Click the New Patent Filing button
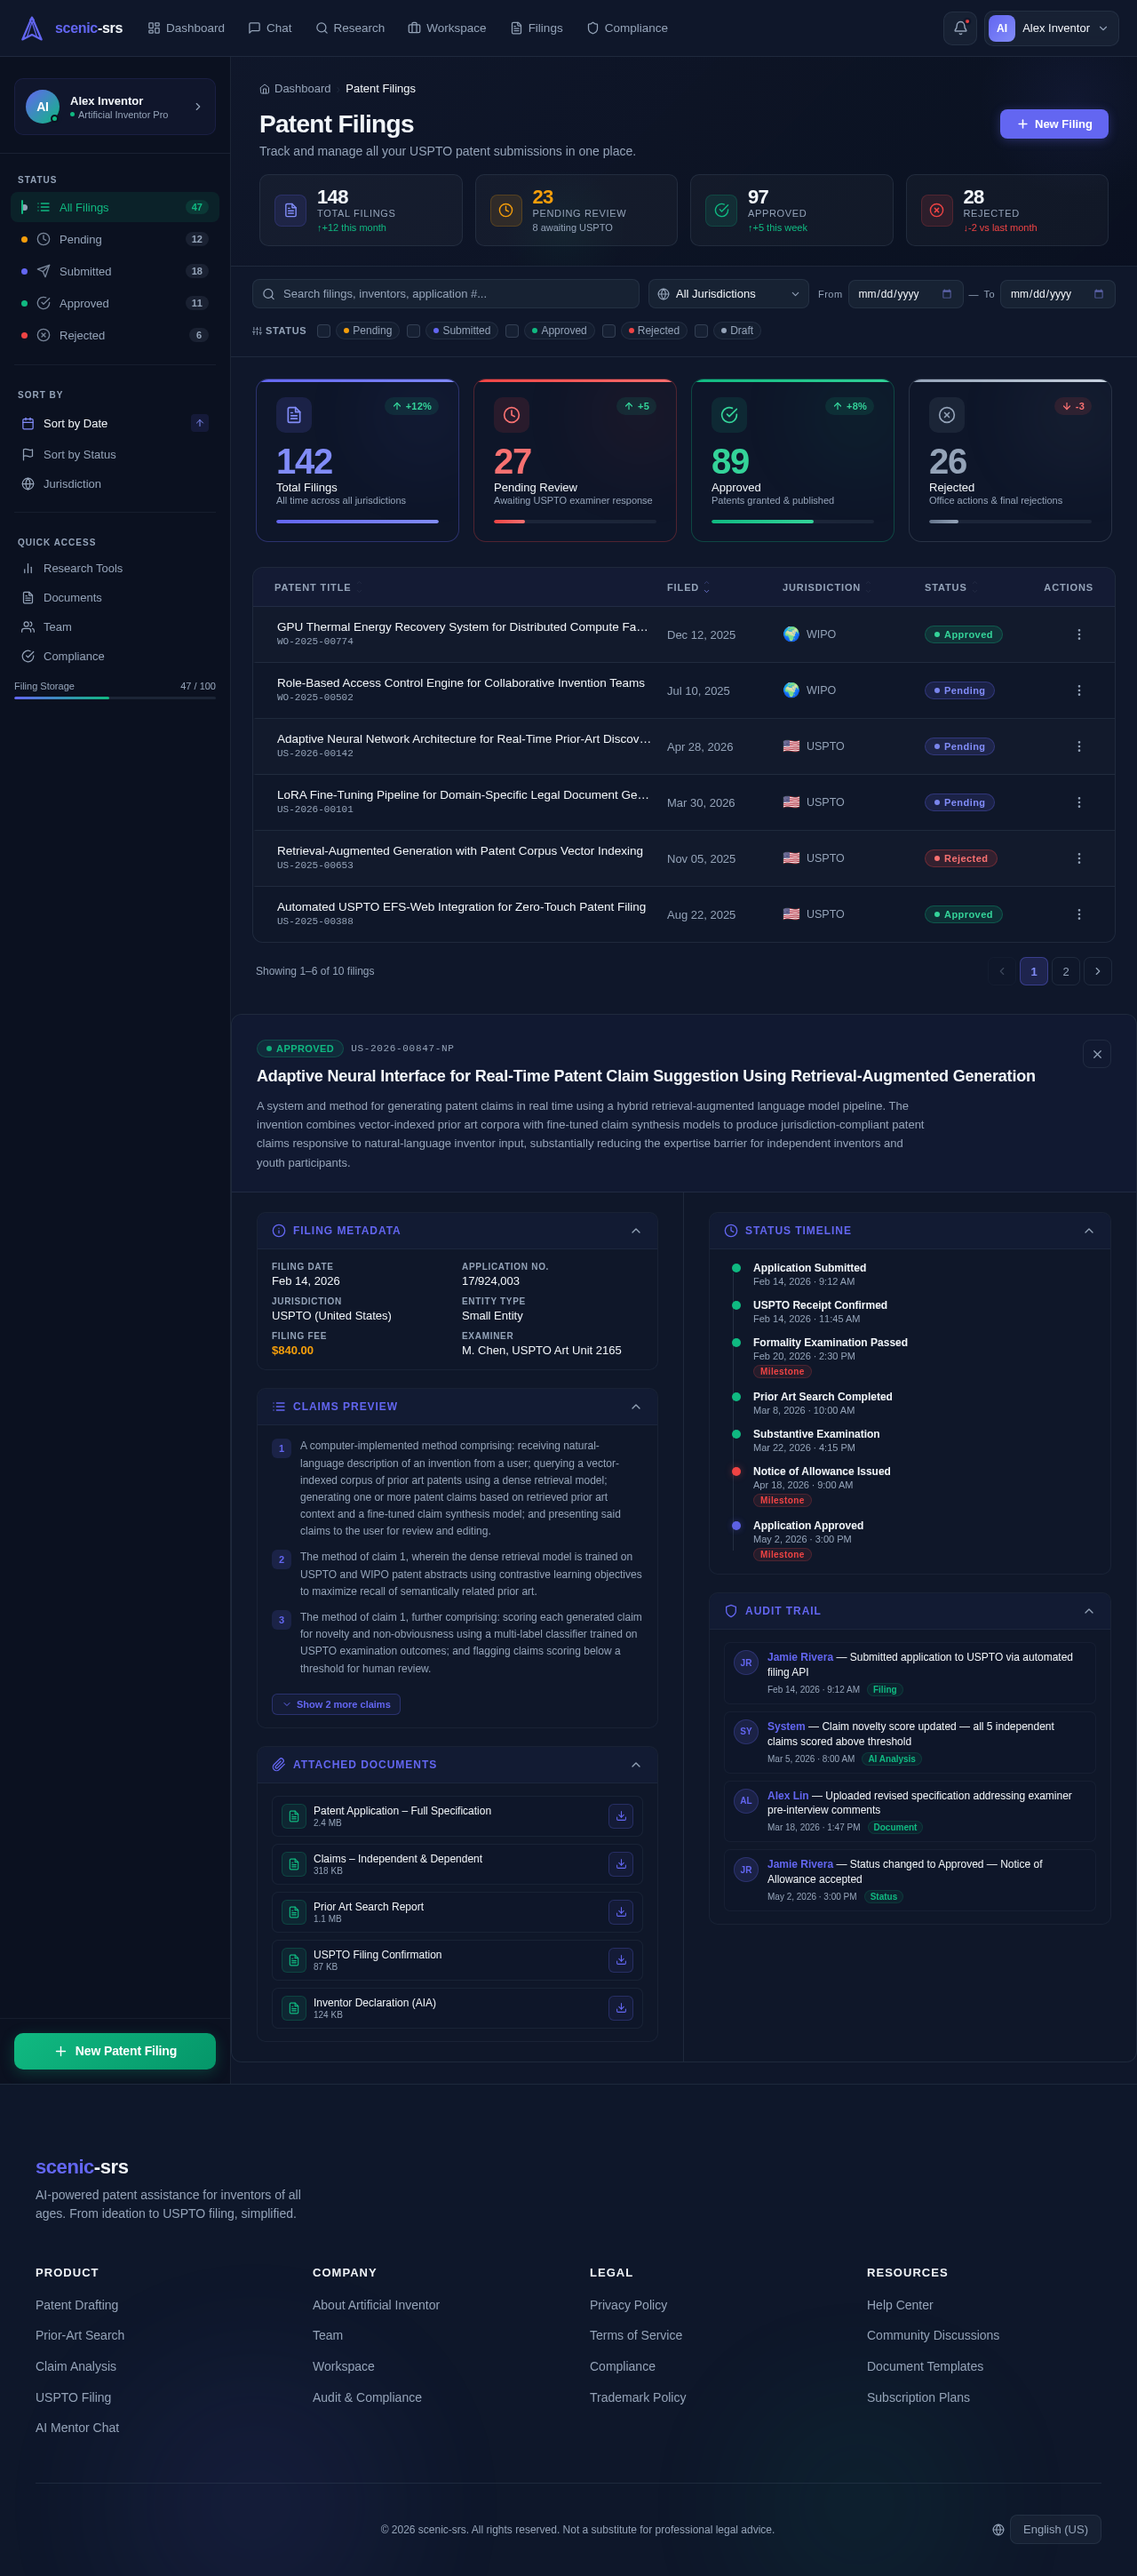This screenshot has height=2576, width=1137. pos(115,2051)
